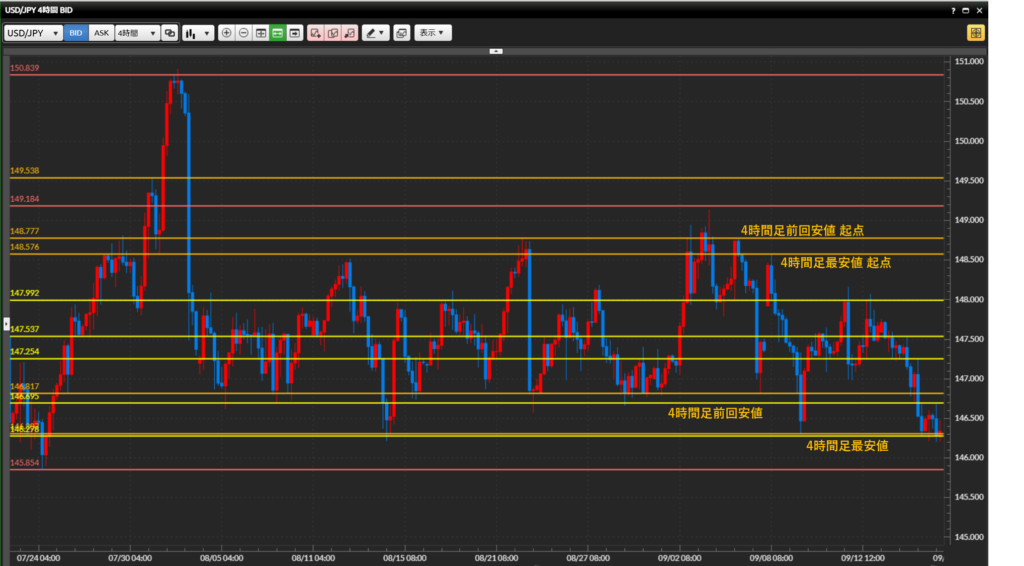Click the chart link icon beside timeframe
The height and width of the screenshot is (566, 1024).
170,33
